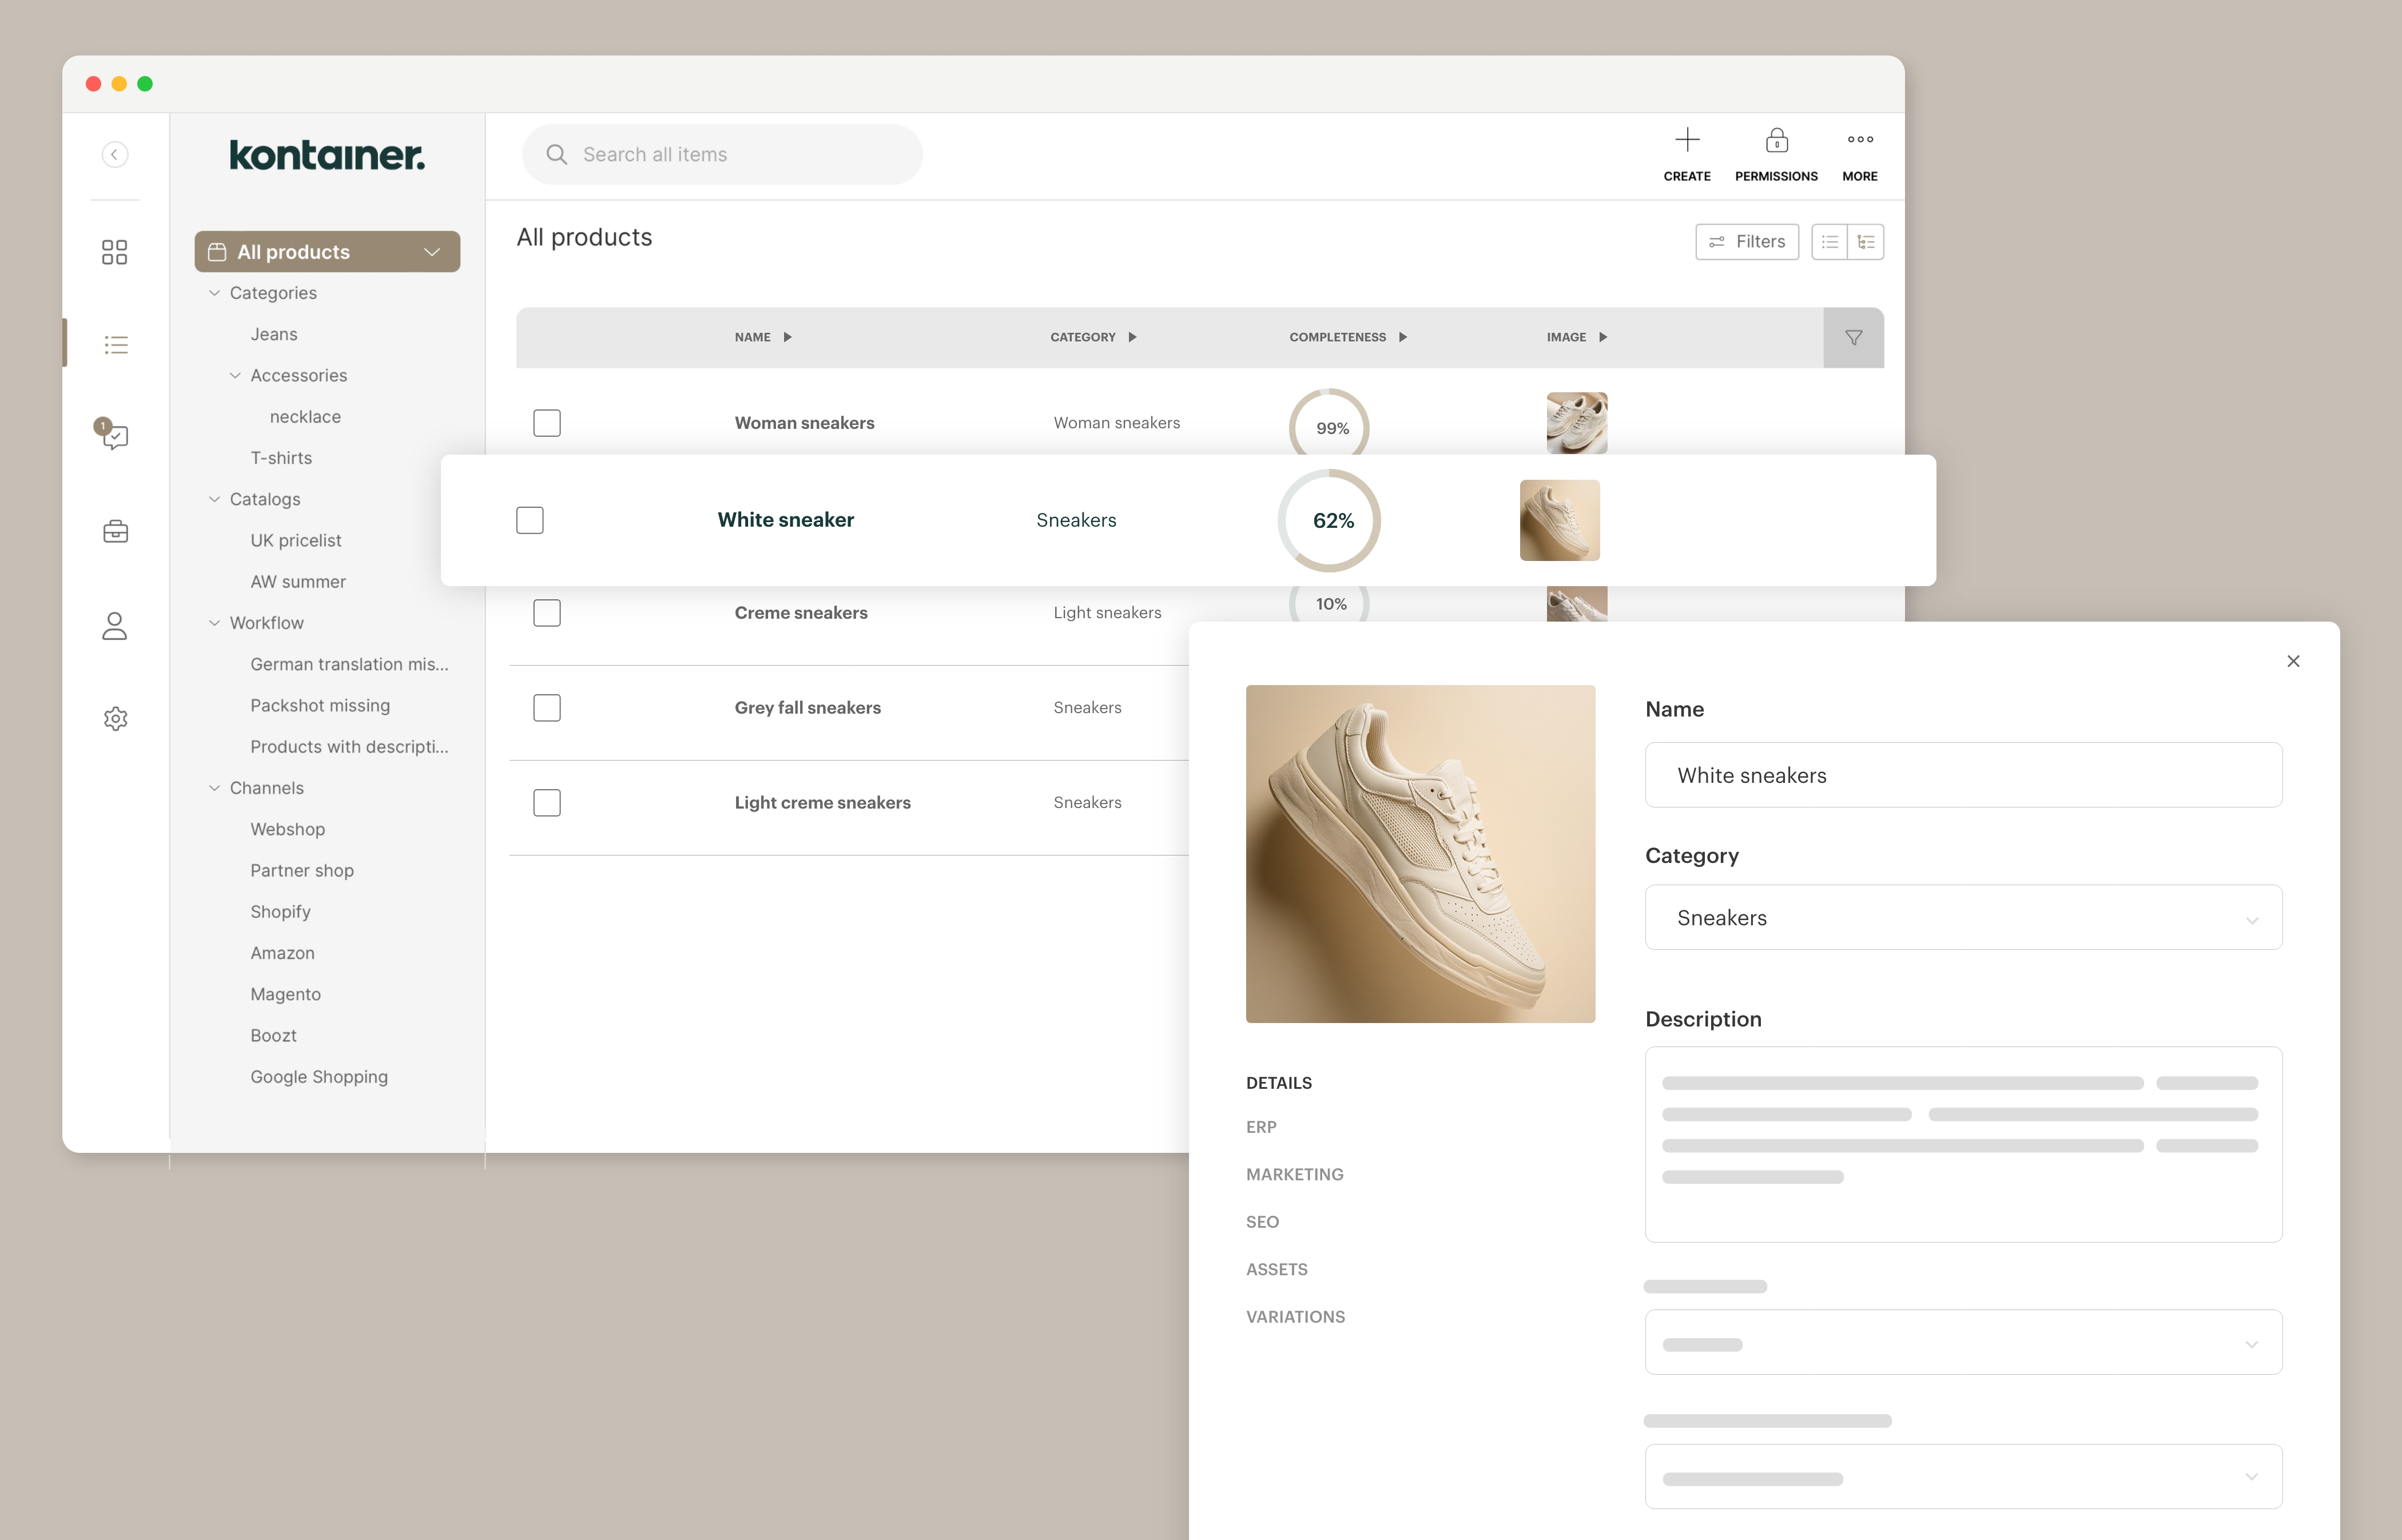Check the White sneaker row checkbox
Screen dimensions: 2402x1540
tap(529, 520)
